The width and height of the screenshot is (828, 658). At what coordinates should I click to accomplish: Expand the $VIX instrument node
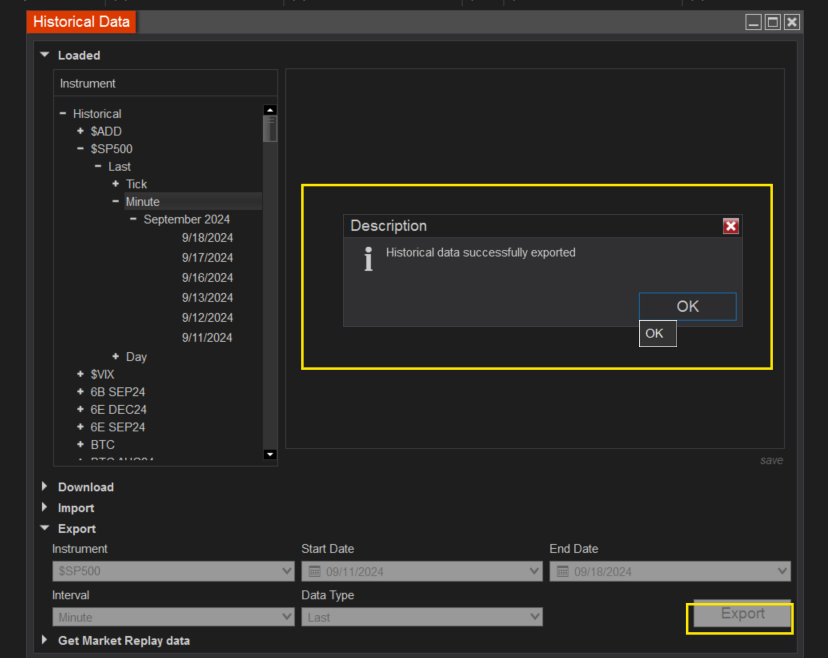(x=80, y=374)
